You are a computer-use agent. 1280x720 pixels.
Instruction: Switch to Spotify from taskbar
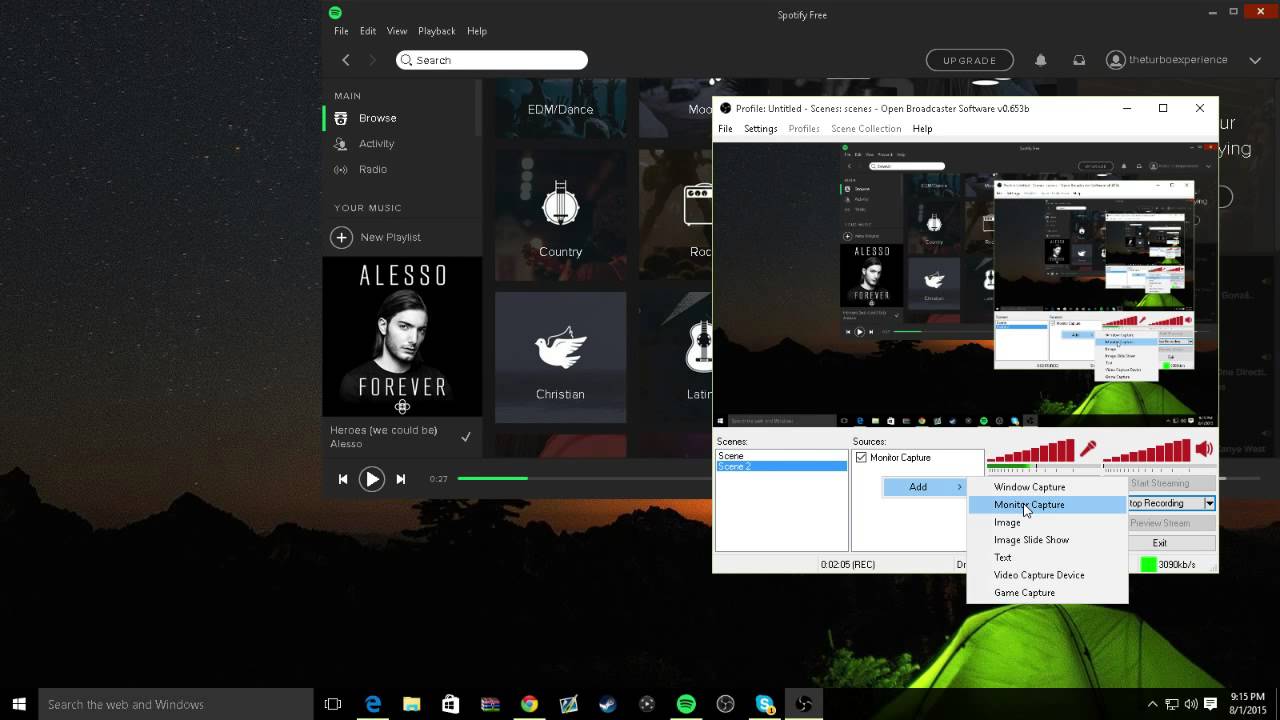(686, 704)
